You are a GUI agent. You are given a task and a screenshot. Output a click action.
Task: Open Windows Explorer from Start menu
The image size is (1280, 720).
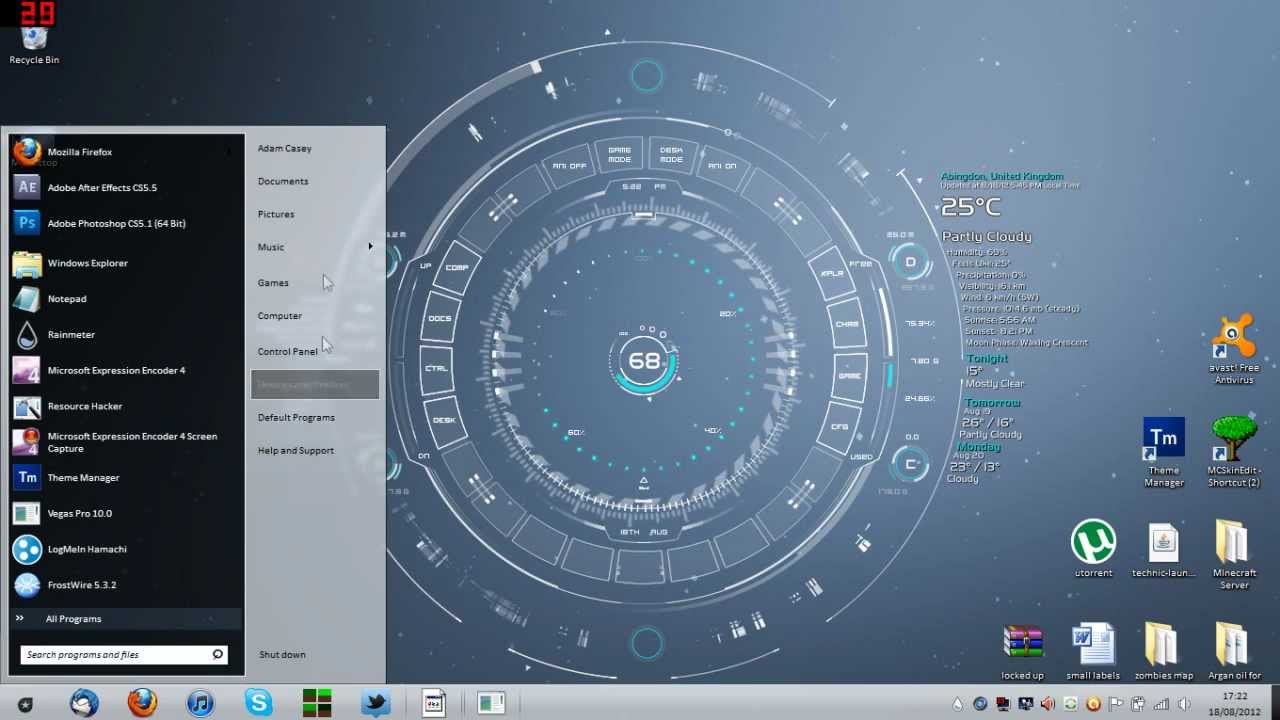click(x=124, y=263)
